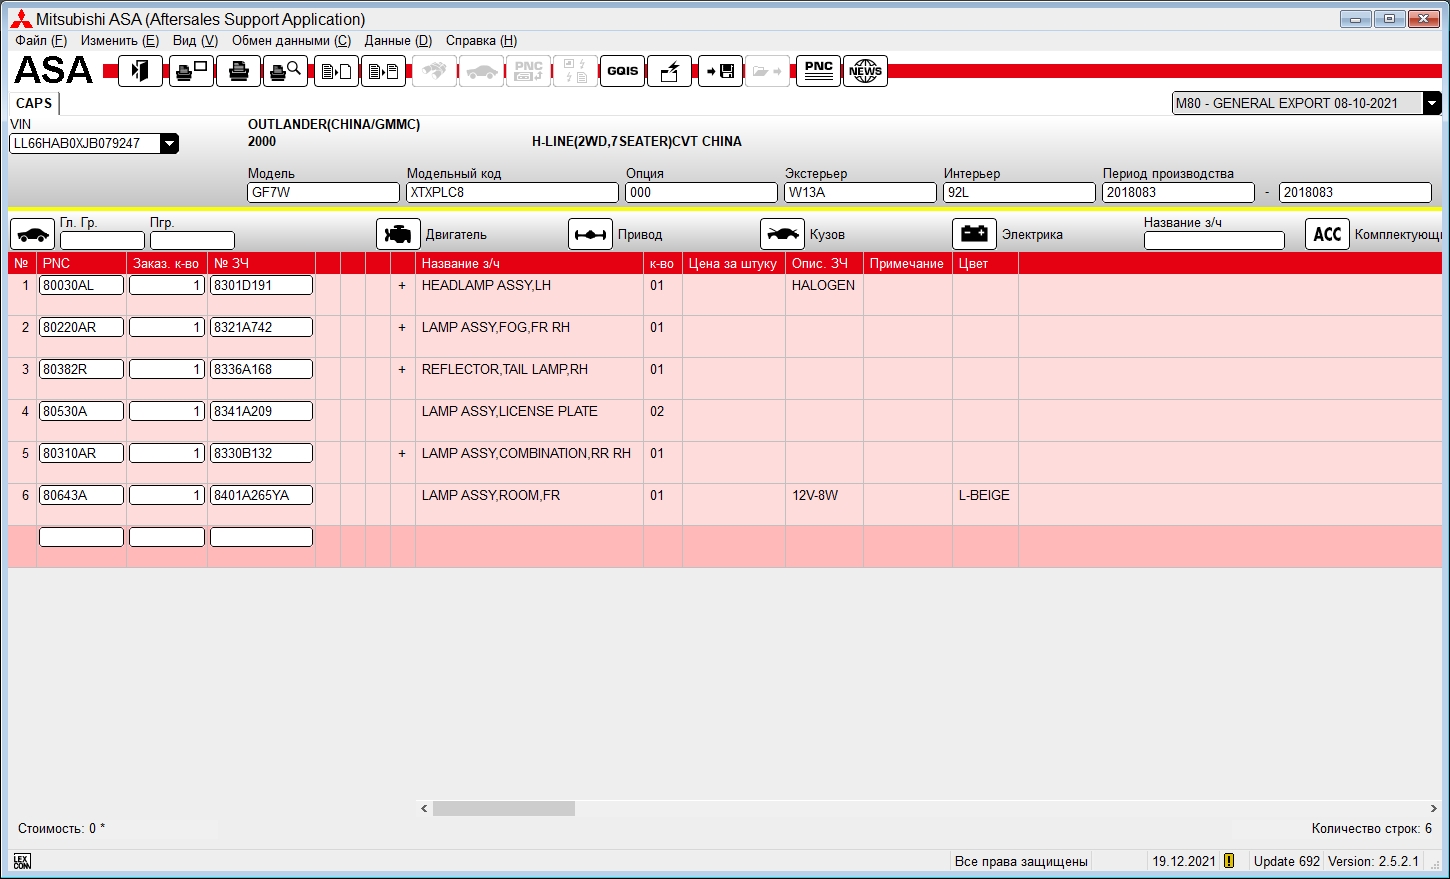
Task: Open the Данные menu
Action: (398, 41)
